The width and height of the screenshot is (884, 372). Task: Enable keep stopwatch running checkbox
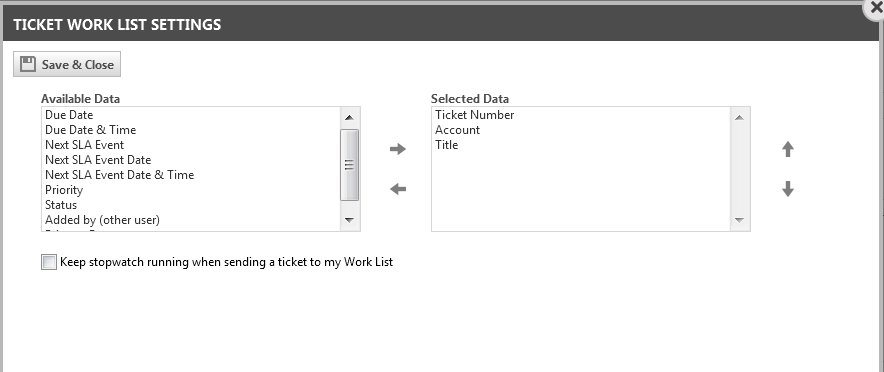(49, 262)
